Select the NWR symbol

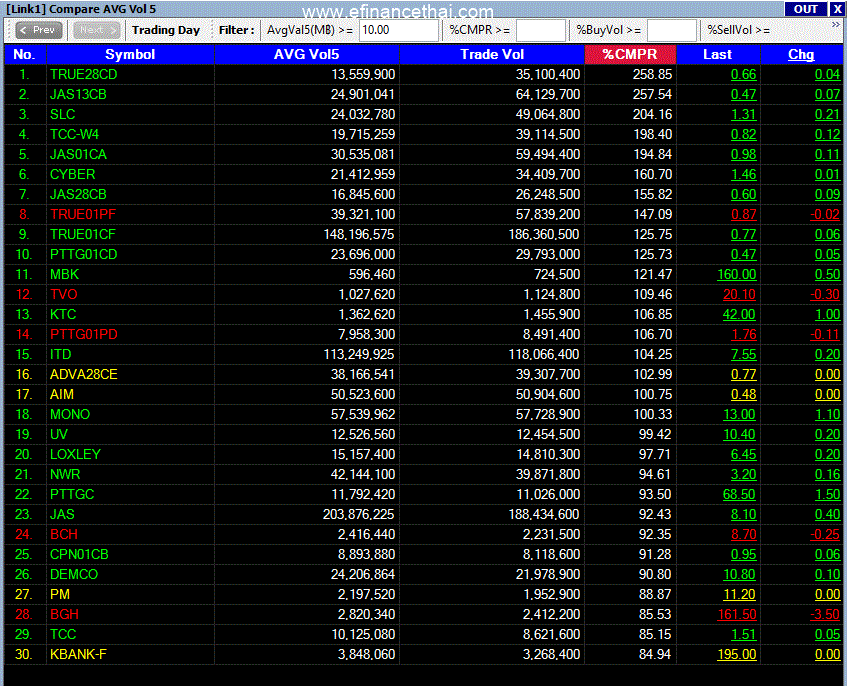pyautogui.click(x=65, y=474)
